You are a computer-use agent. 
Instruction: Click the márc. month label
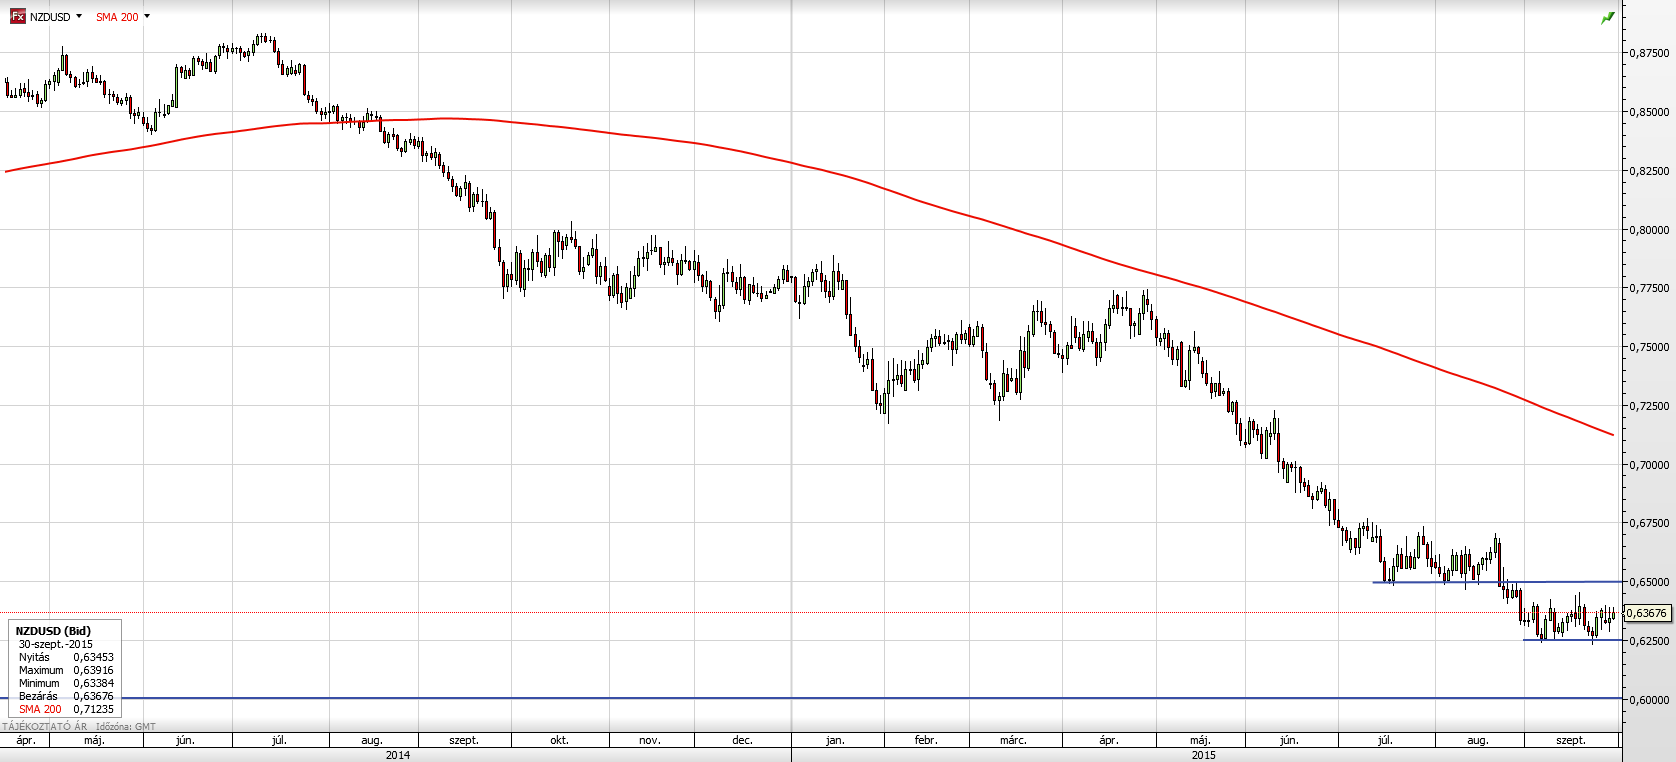click(1013, 740)
